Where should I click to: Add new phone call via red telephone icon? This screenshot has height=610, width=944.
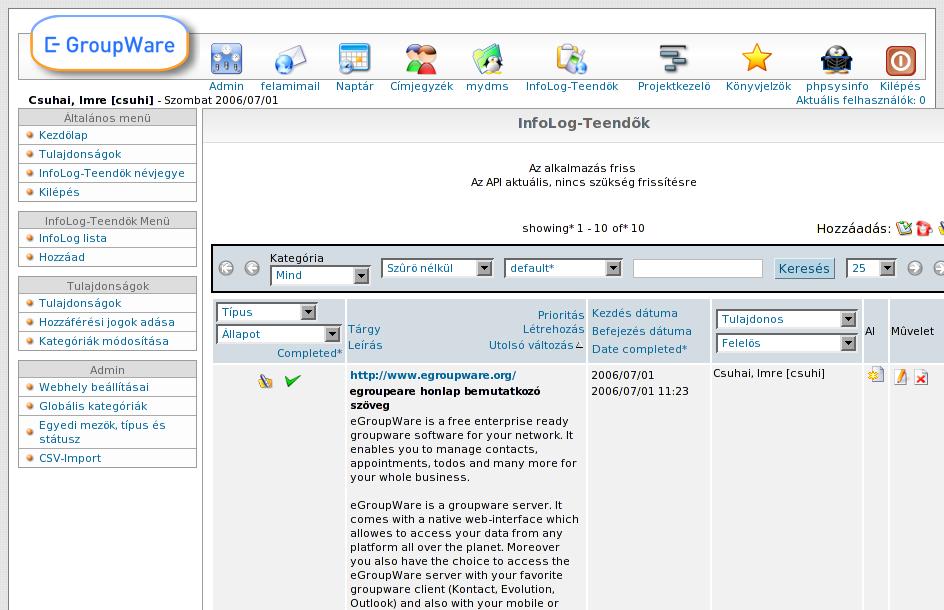click(x=924, y=228)
